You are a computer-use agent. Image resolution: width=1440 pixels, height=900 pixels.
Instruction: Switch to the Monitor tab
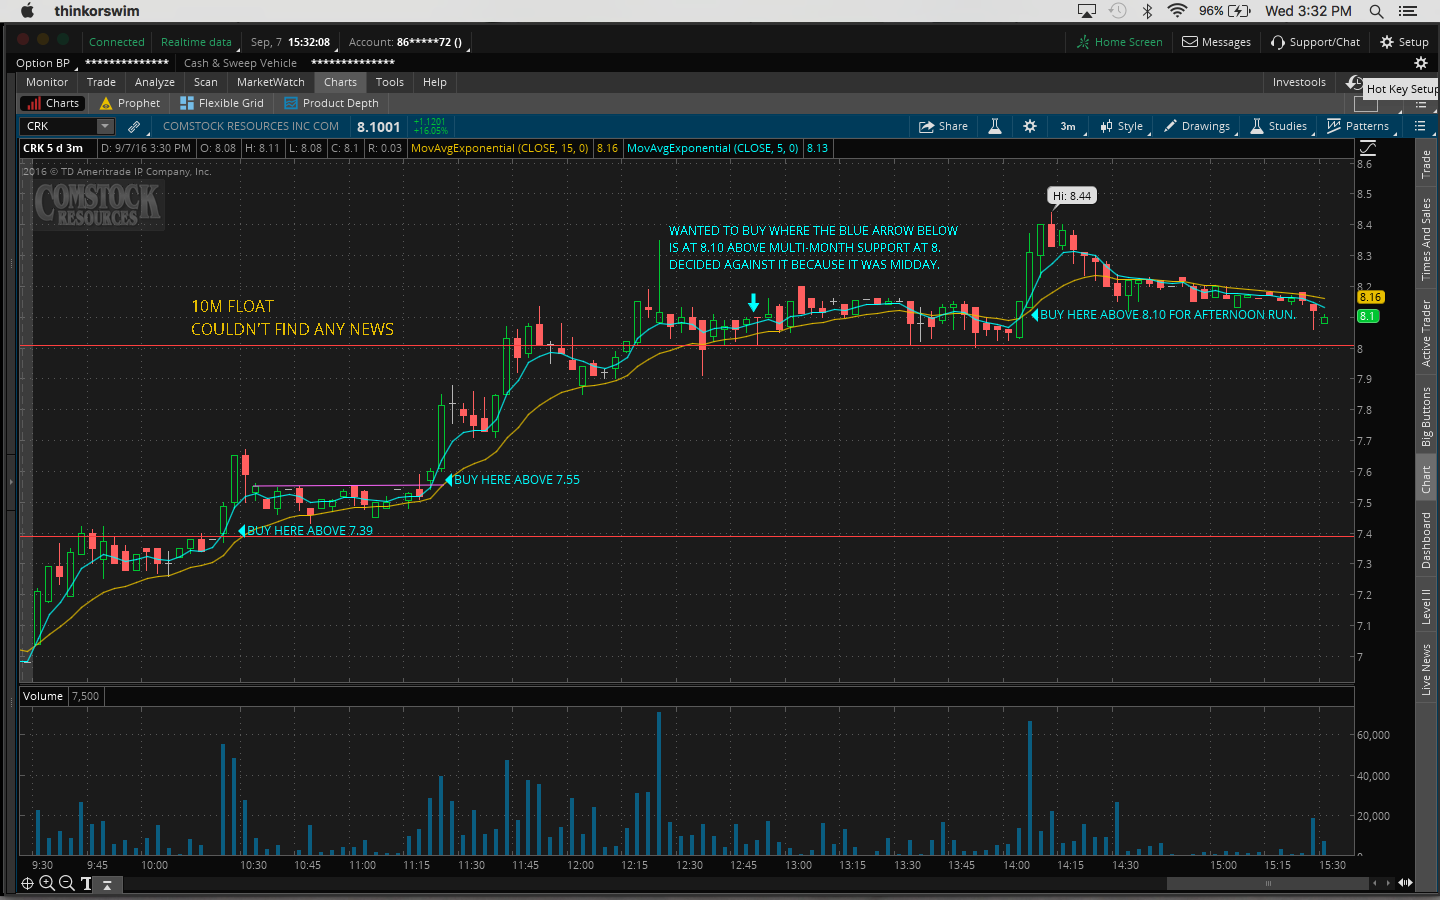(47, 82)
